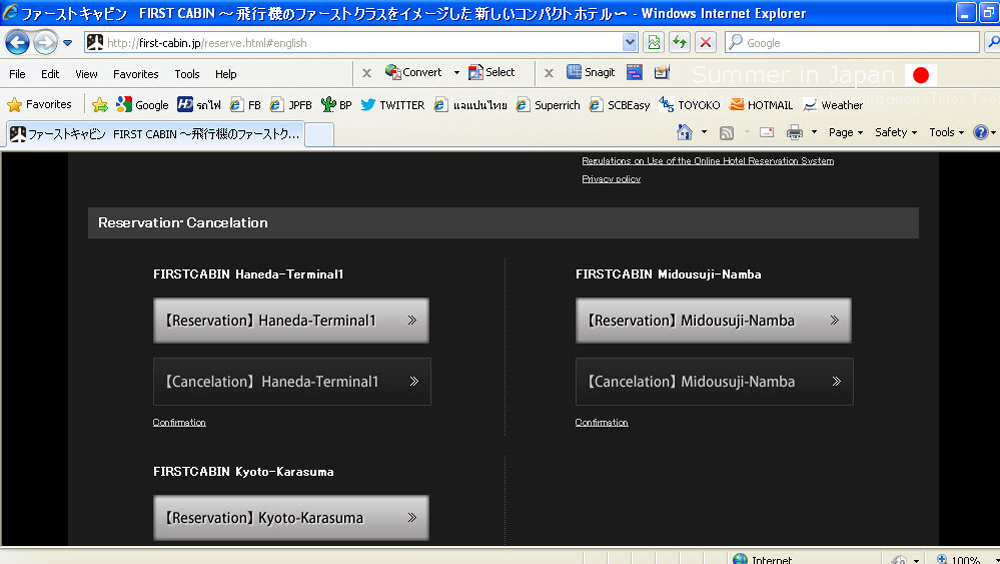Refresh the page with the green arrows icon
The width and height of the screenshot is (1000, 564).
[x=680, y=43]
